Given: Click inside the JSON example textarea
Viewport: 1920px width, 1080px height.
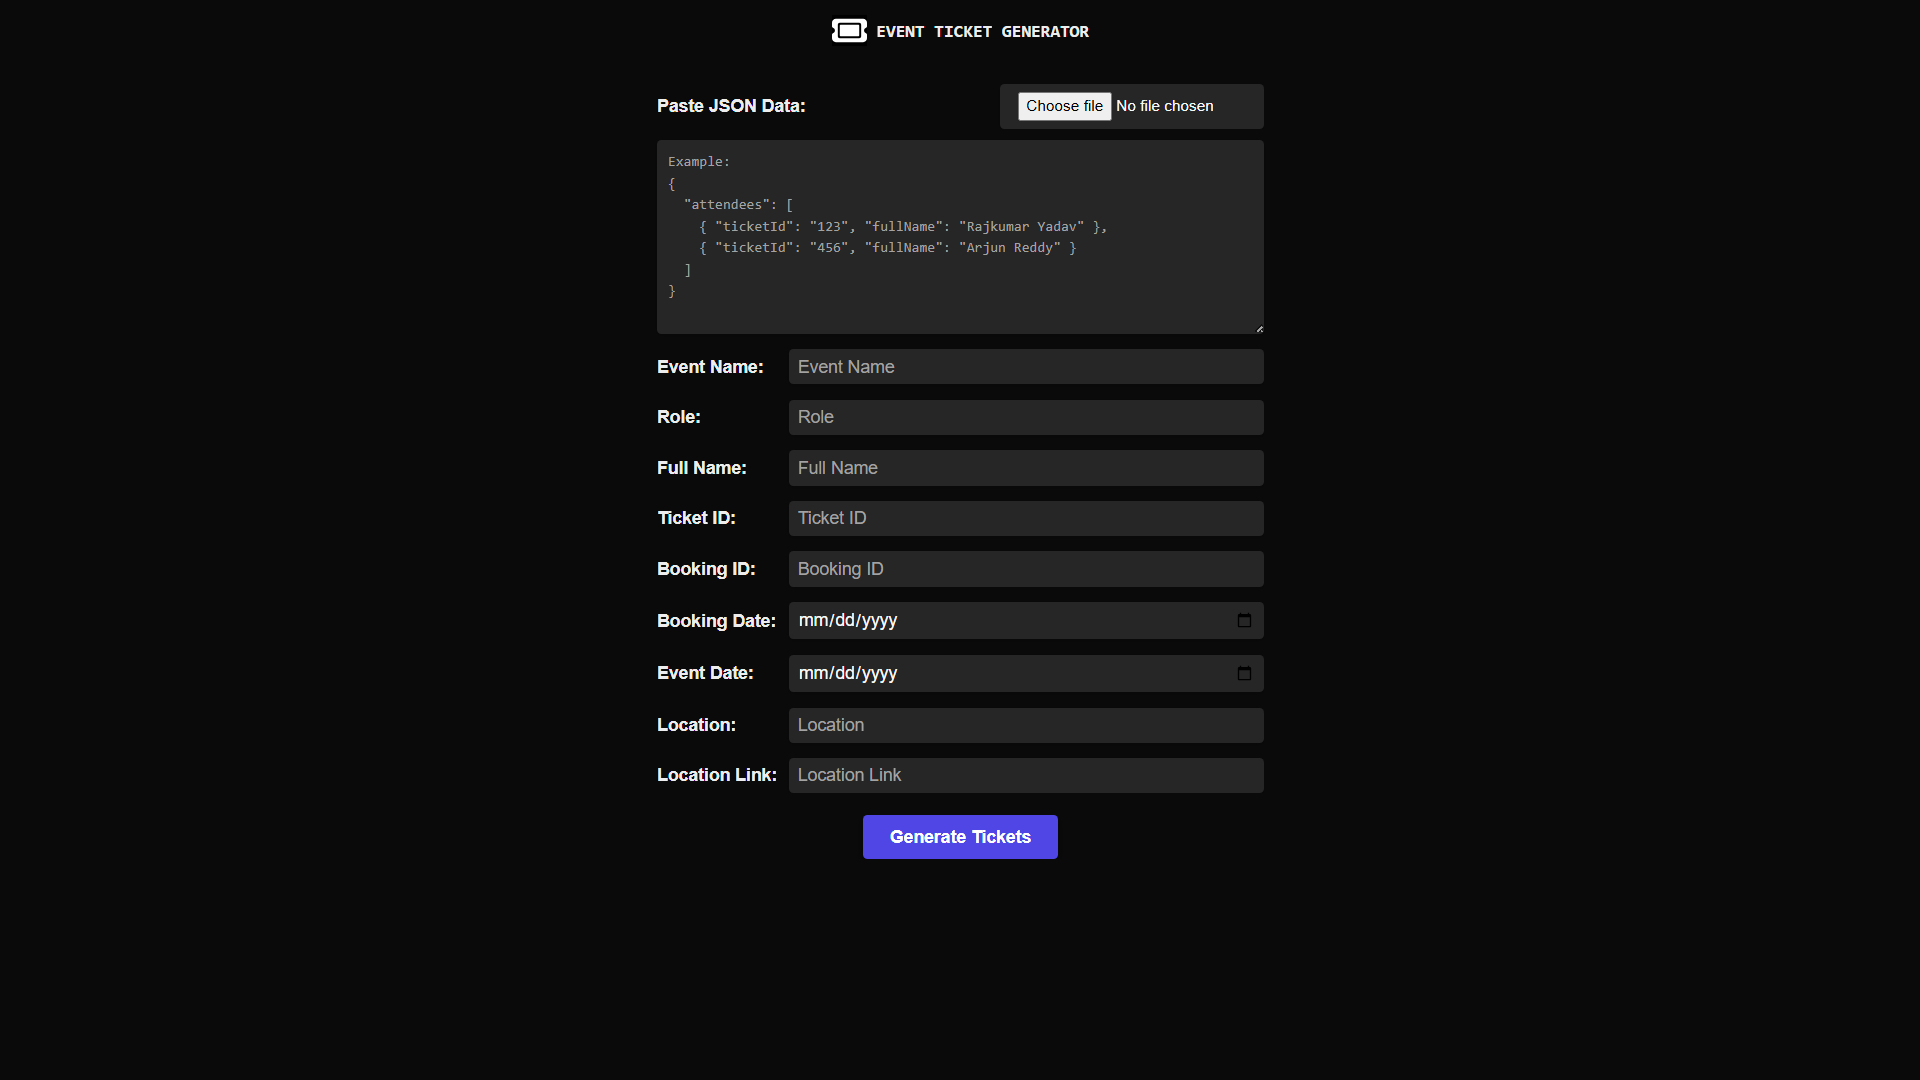Looking at the screenshot, I should [x=960, y=237].
